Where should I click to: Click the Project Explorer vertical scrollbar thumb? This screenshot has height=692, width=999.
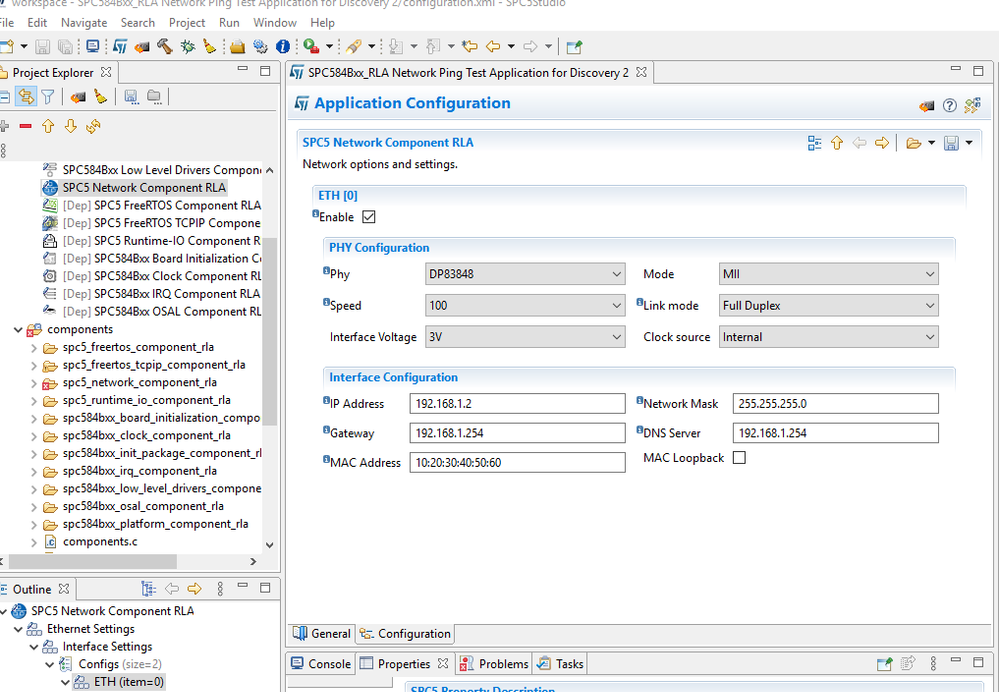[x=270, y=331]
